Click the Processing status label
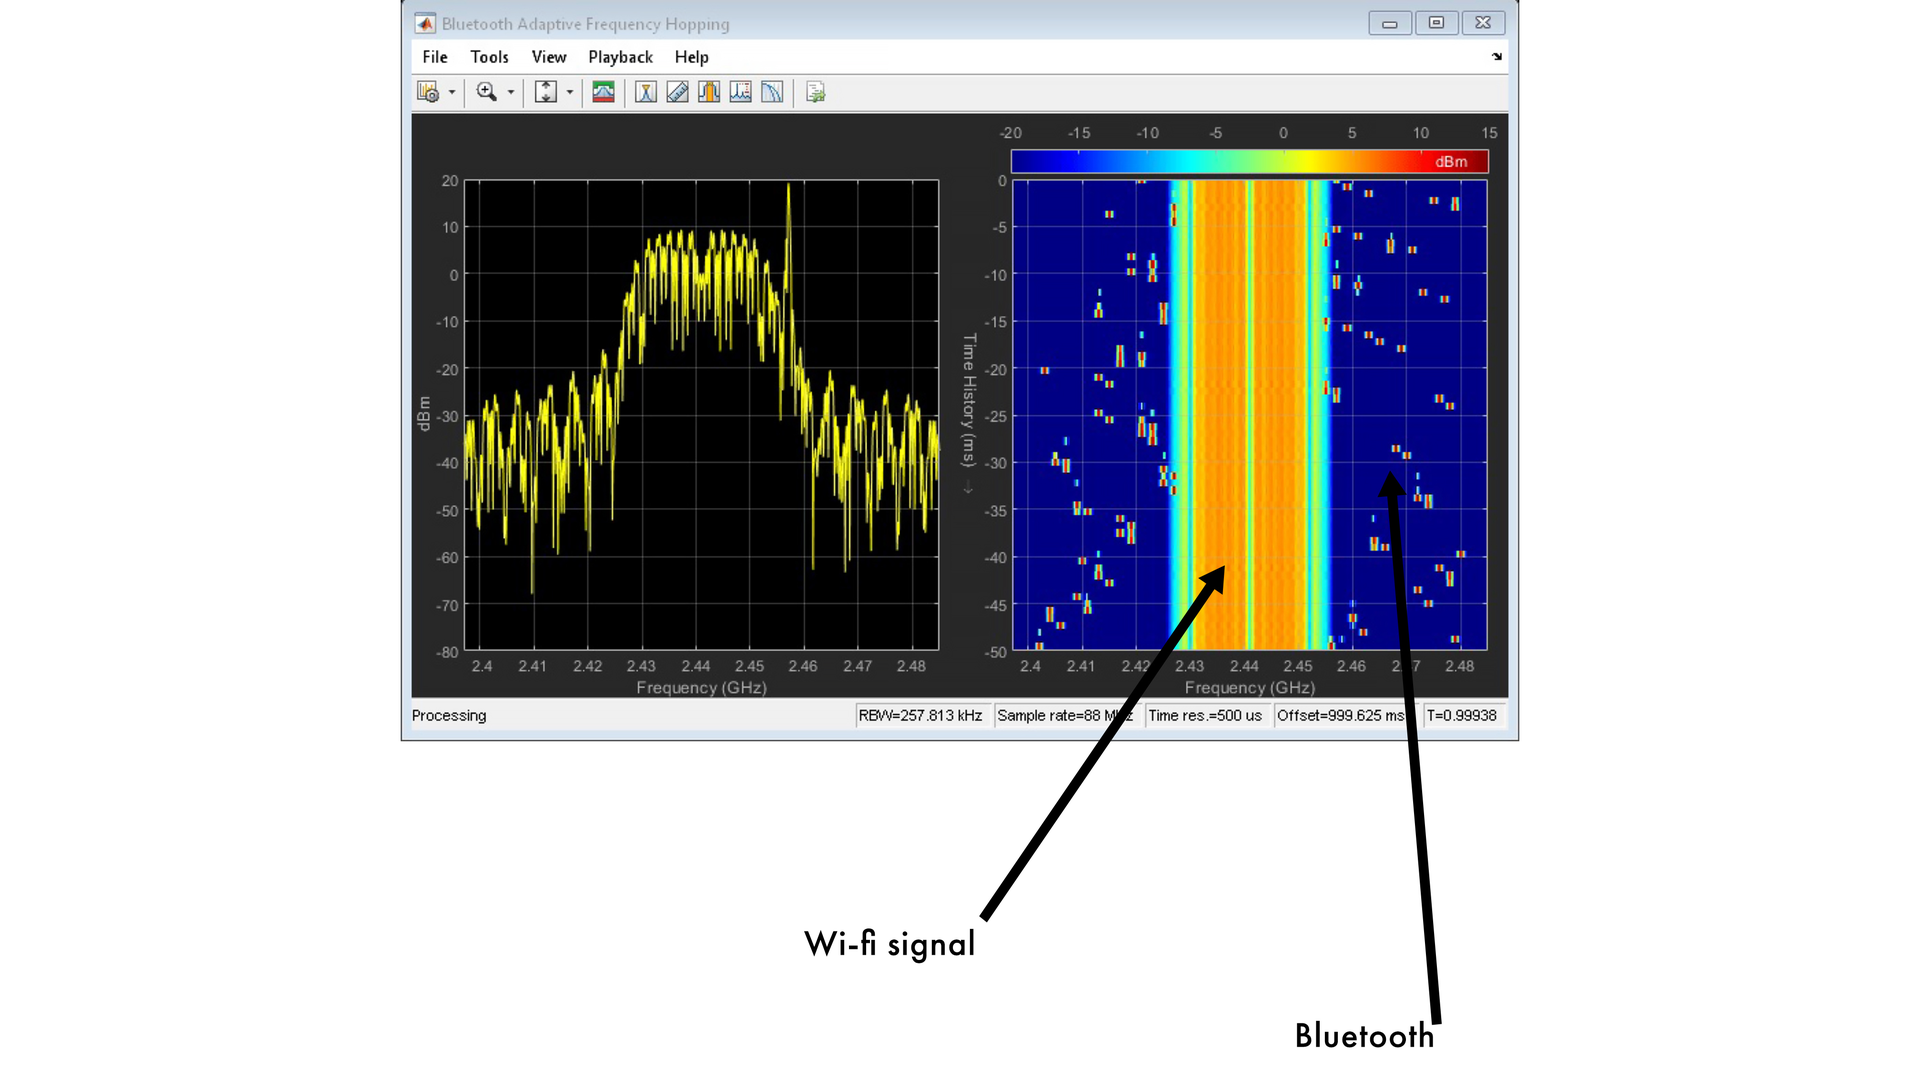Image resolution: width=1920 pixels, height=1080 pixels. [x=448, y=715]
